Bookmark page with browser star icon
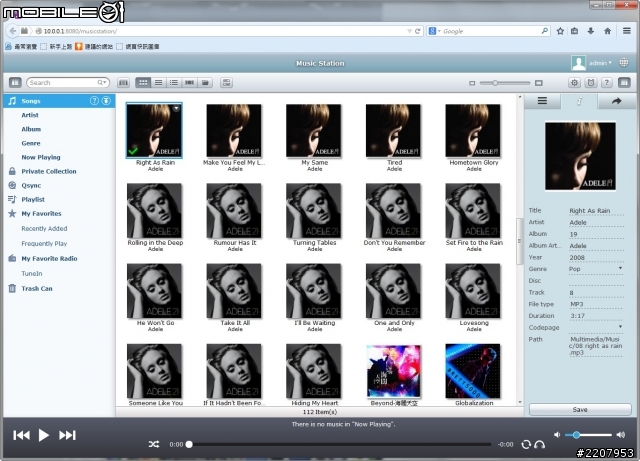This screenshot has width=640, height=461. 560,31
